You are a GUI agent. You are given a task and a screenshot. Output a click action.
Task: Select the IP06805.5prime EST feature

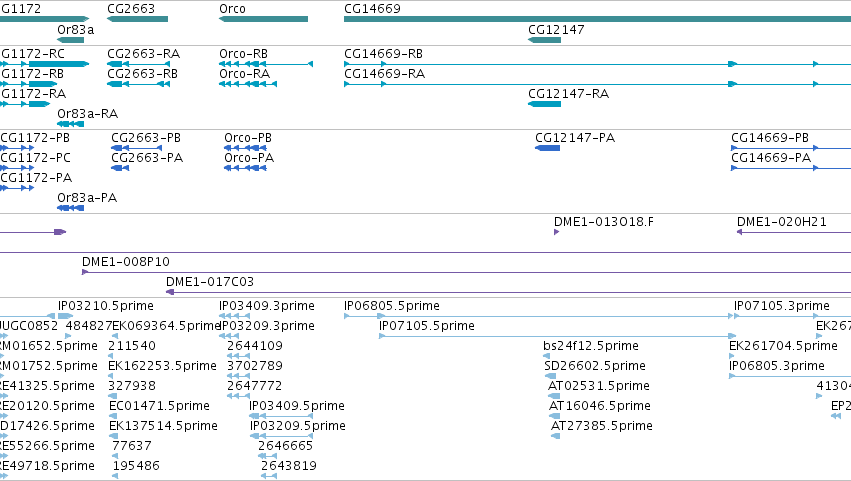(539, 316)
